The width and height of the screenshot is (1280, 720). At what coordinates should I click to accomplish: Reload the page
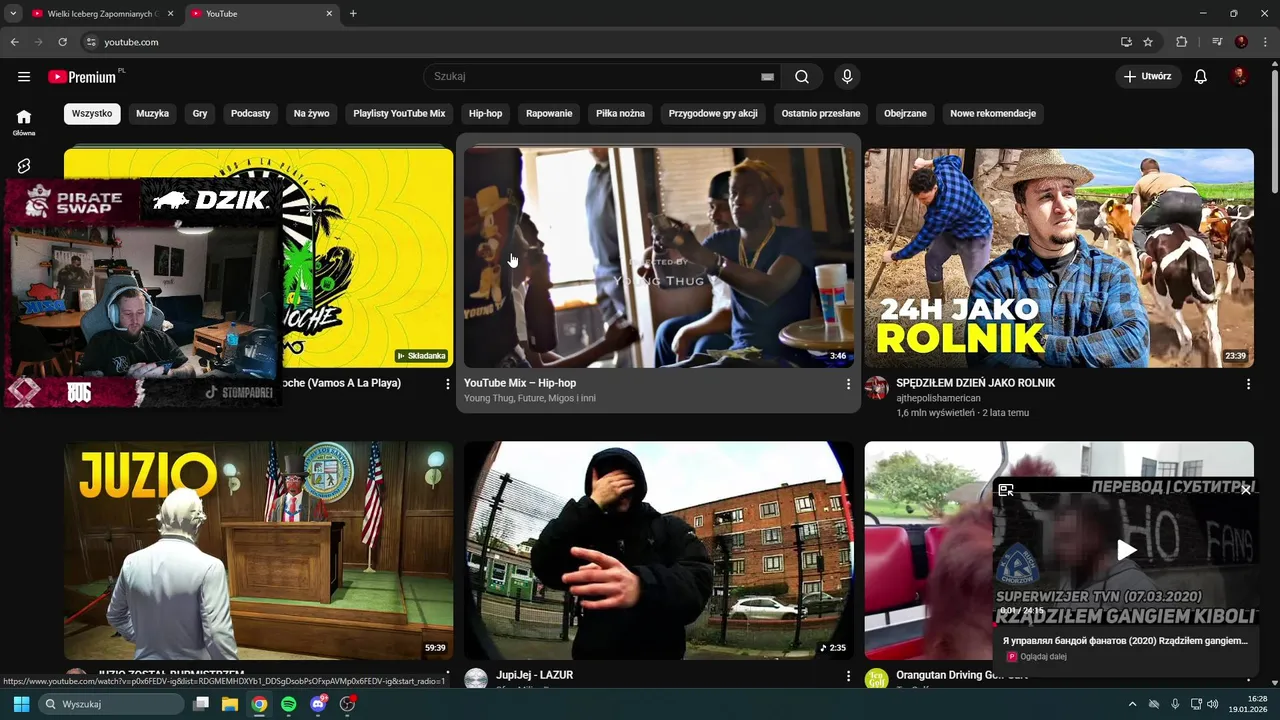point(62,42)
